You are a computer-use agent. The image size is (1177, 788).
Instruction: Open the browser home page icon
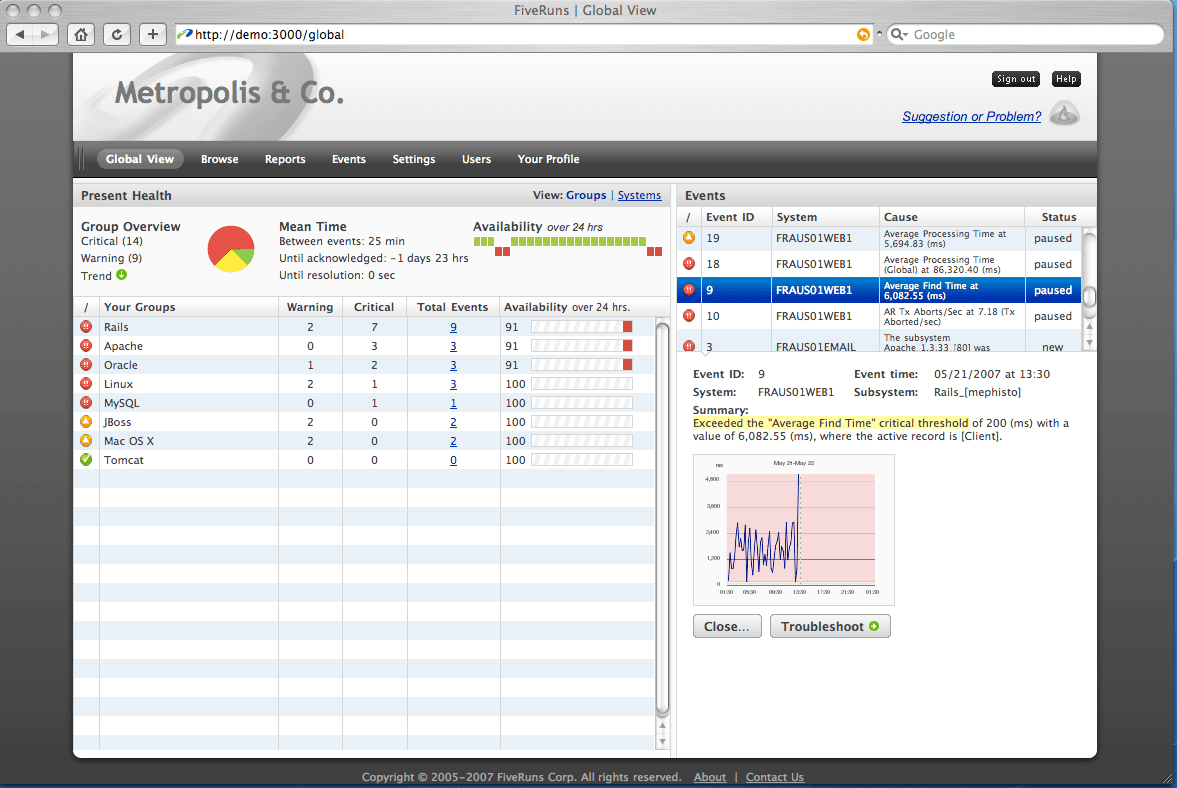81,35
